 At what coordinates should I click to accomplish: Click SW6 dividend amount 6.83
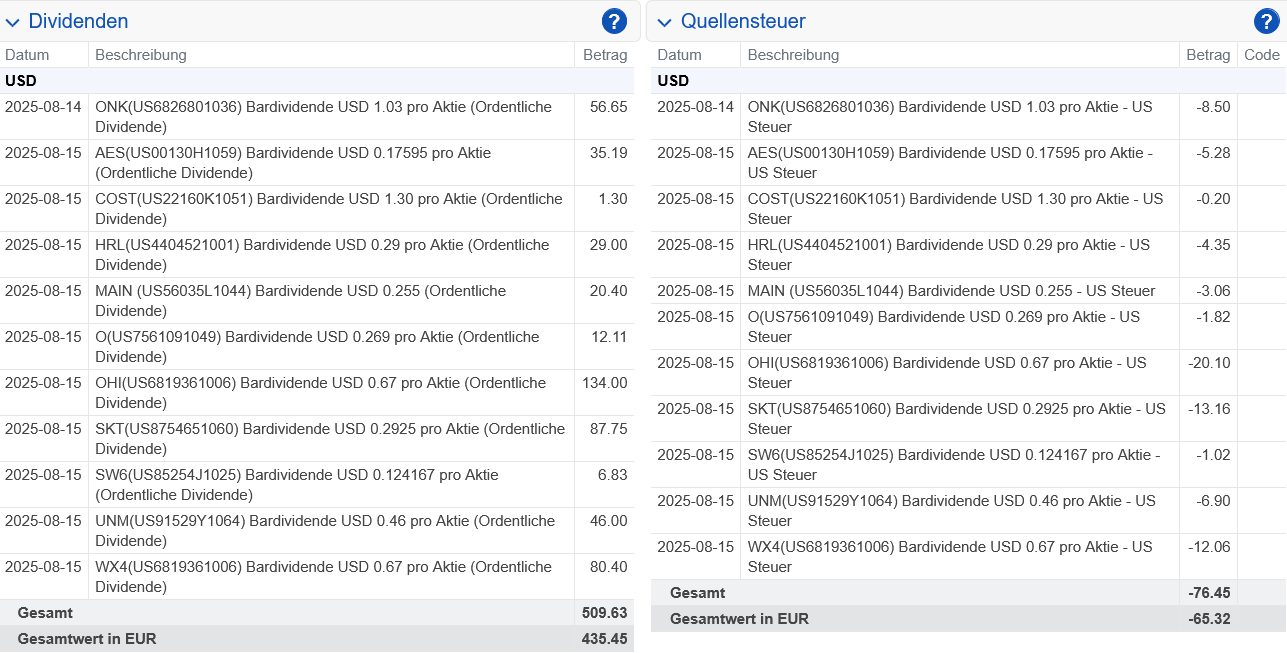[x=613, y=475]
